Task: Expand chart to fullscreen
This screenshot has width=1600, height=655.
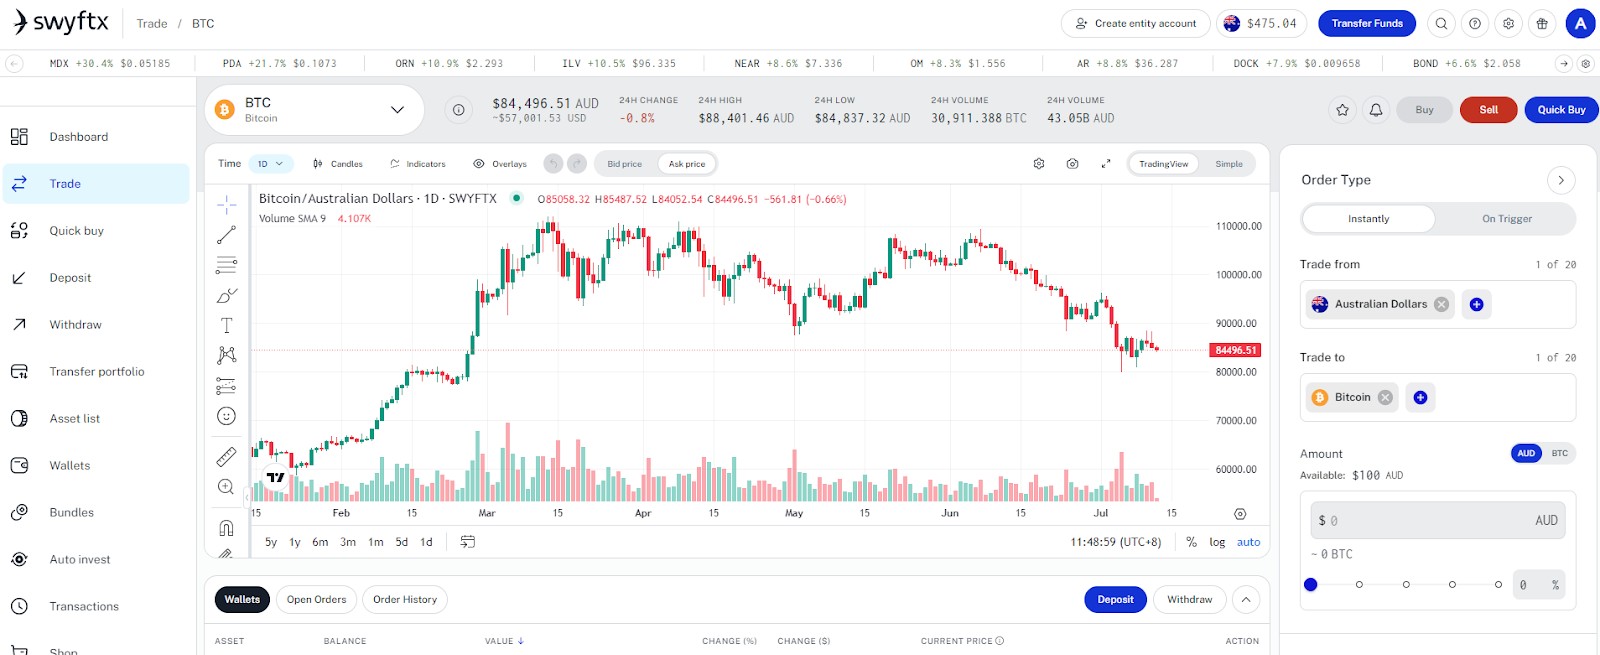Action: pos(1106,164)
